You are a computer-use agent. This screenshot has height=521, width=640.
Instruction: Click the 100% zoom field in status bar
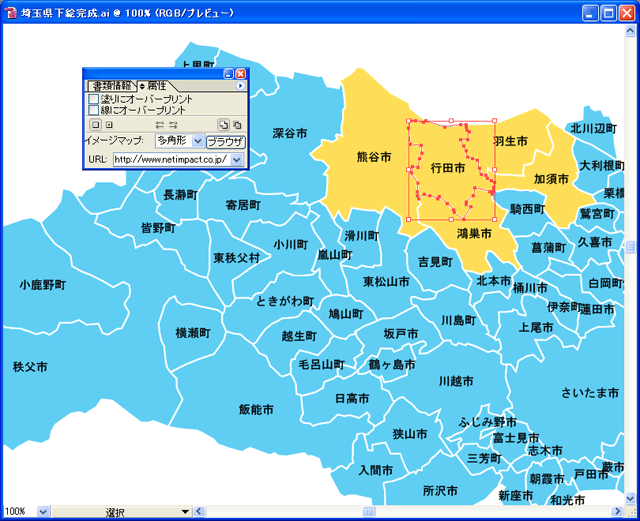click(20, 512)
